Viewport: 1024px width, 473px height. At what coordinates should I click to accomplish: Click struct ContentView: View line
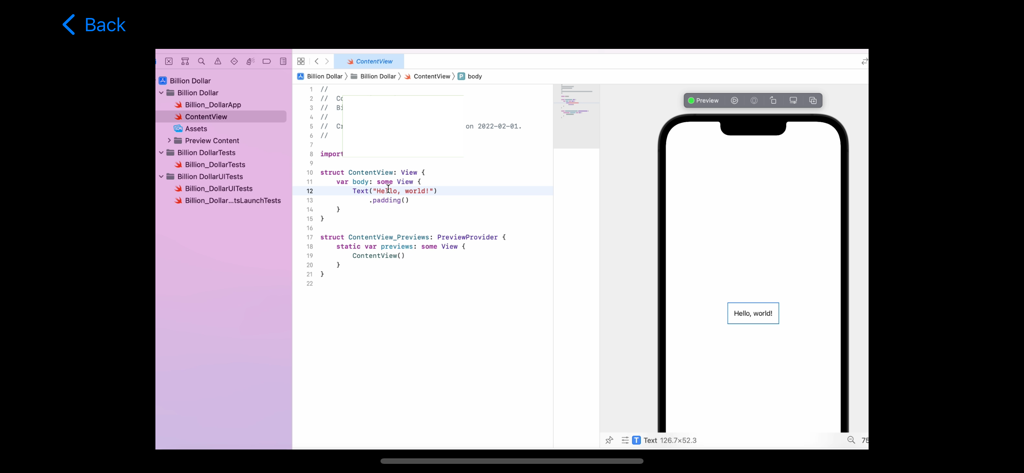372,172
